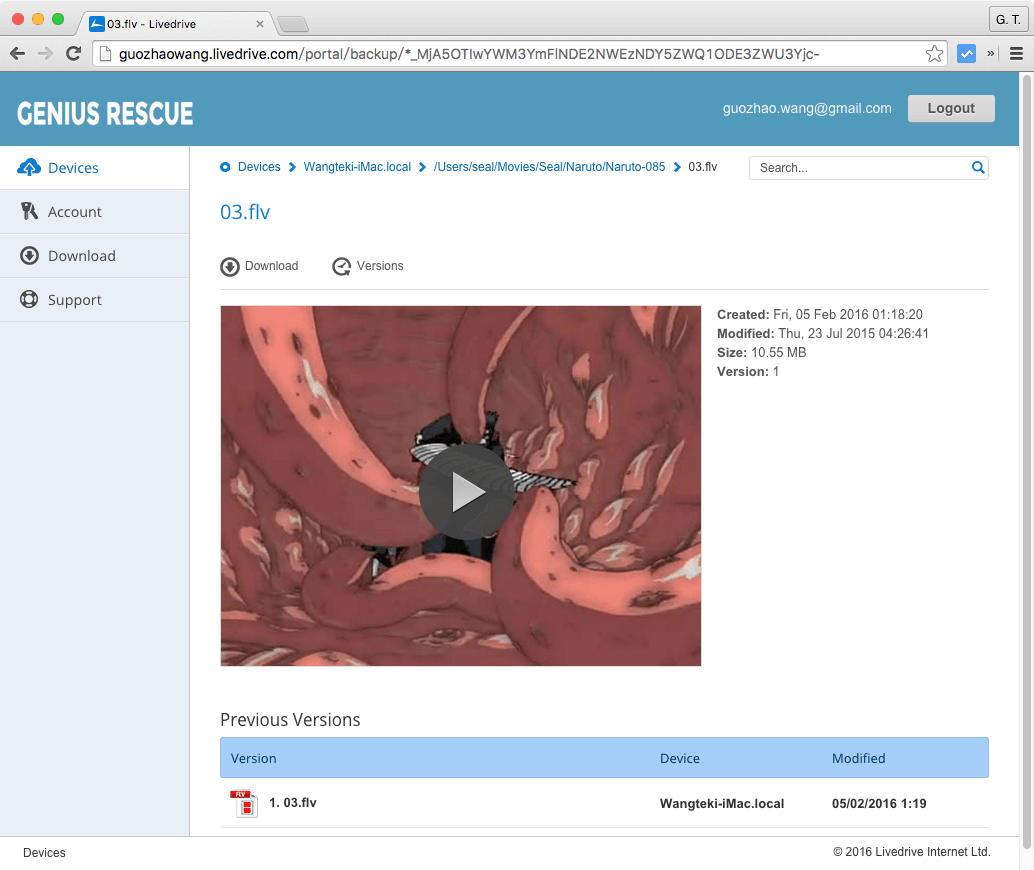1034x870 pixels.
Task: Go to Naruto-085 folder breadcrumb path
Action: [549, 167]
